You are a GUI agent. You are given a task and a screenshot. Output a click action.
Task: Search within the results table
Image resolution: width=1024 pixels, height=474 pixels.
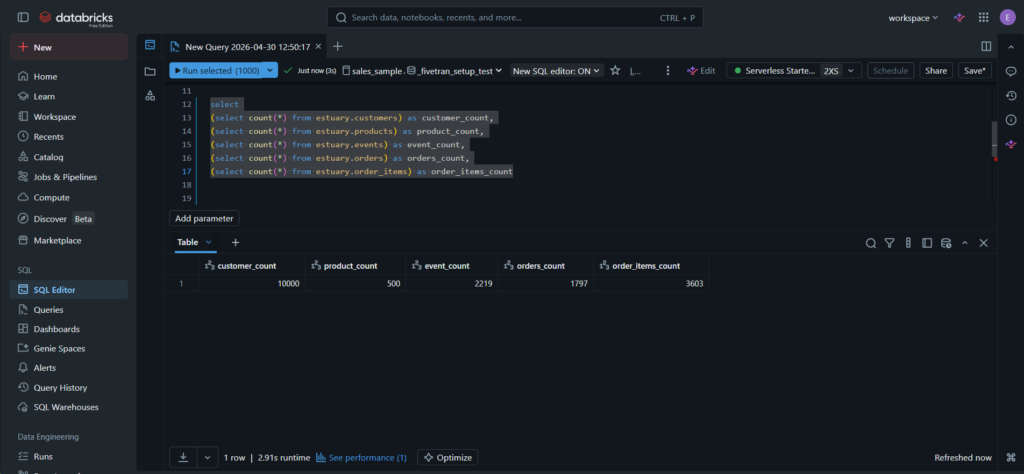coord(871,243)
